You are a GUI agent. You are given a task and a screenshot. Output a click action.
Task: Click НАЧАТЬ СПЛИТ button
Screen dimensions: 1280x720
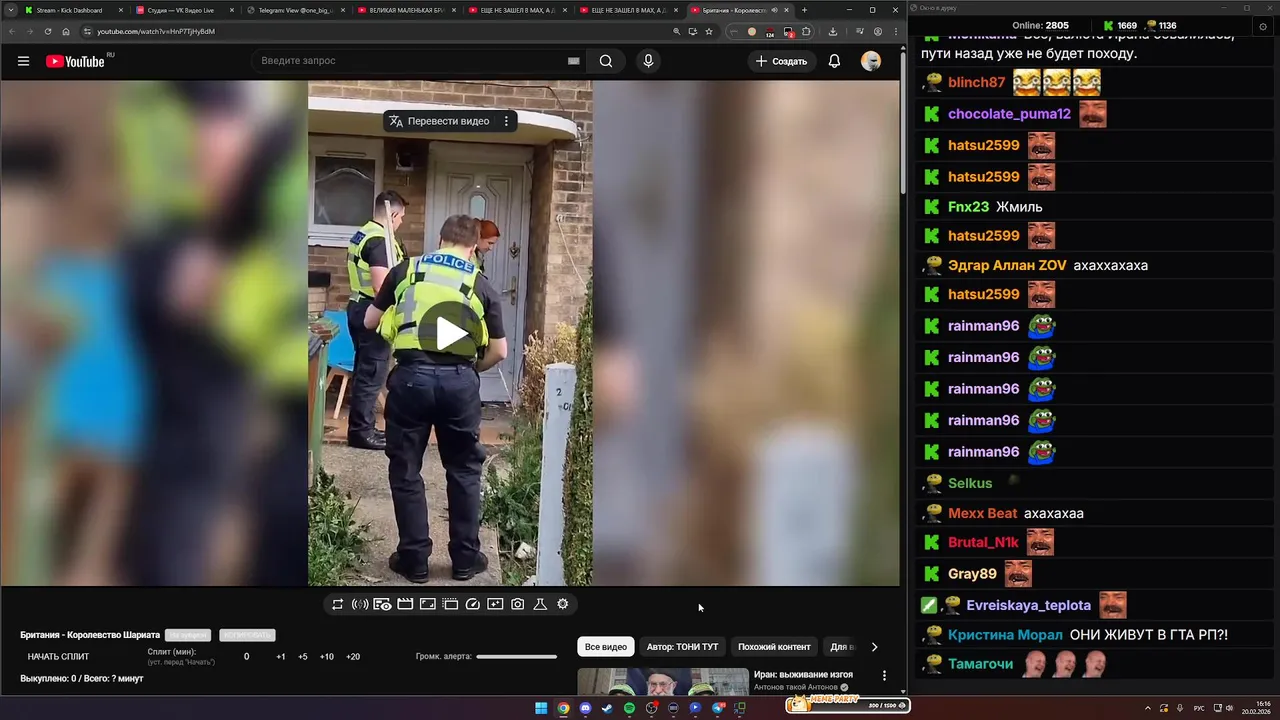pos(58,657)
